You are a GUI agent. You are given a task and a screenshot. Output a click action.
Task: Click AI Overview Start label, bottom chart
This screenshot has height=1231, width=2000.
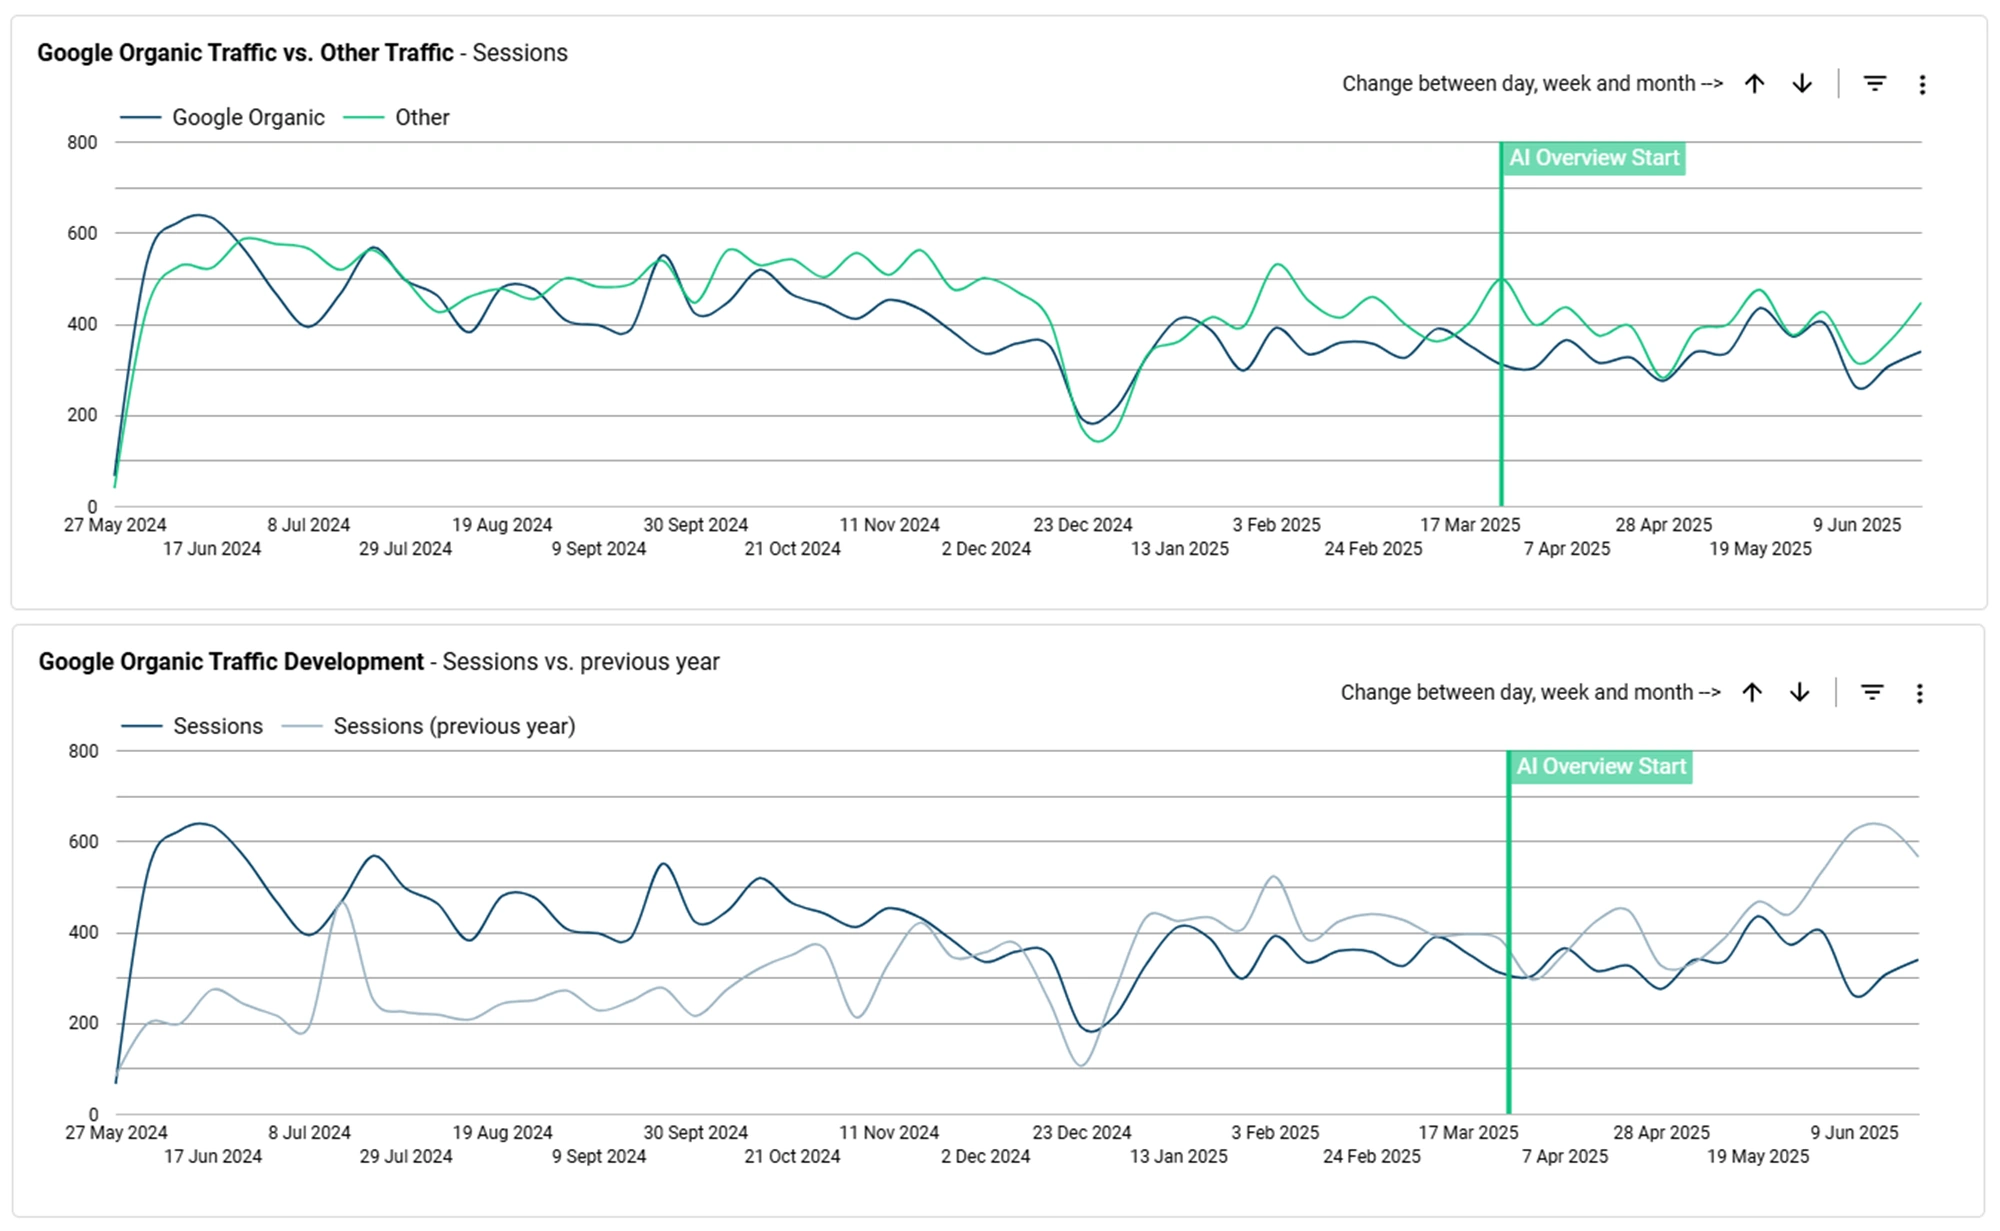click(x=1601, y=767)
